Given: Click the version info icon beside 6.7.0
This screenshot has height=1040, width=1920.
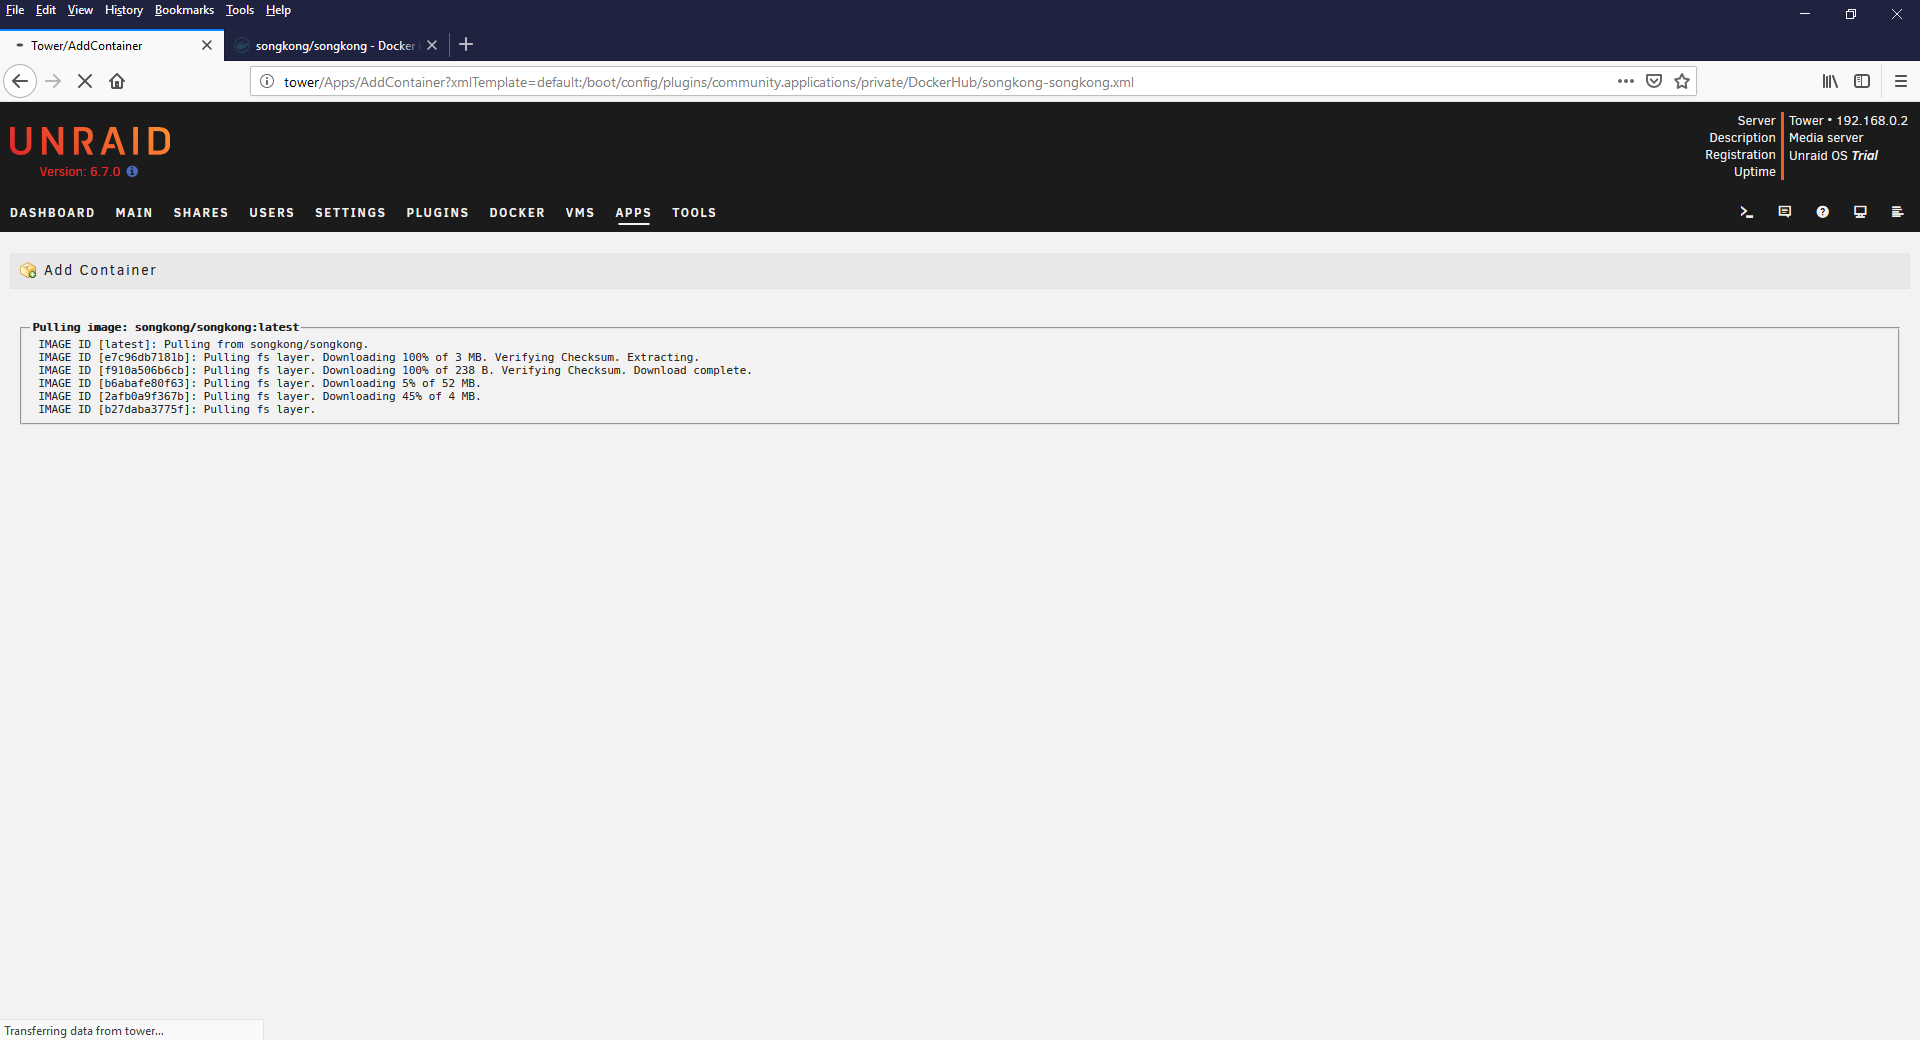Looking at the screenshot, I should pos(132,171).
